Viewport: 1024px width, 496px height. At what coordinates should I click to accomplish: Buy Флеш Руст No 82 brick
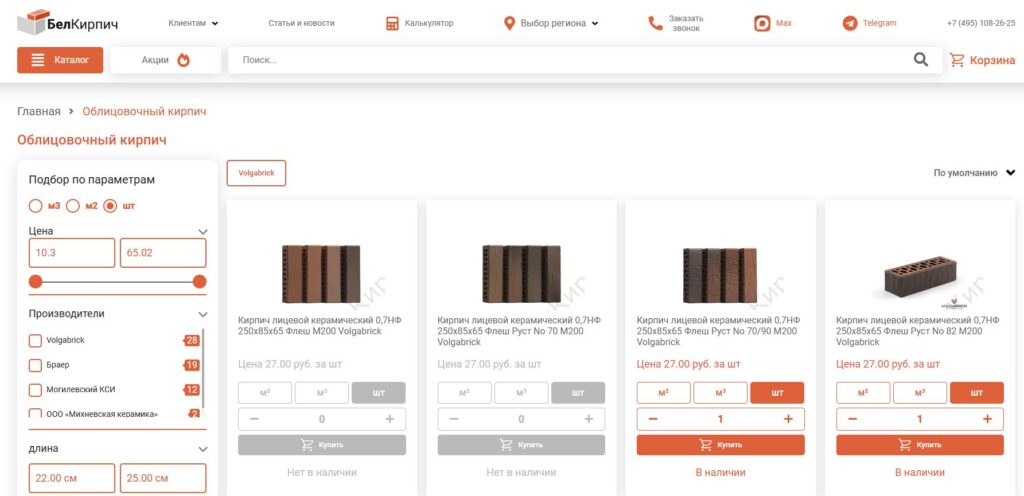coord(920,445)
